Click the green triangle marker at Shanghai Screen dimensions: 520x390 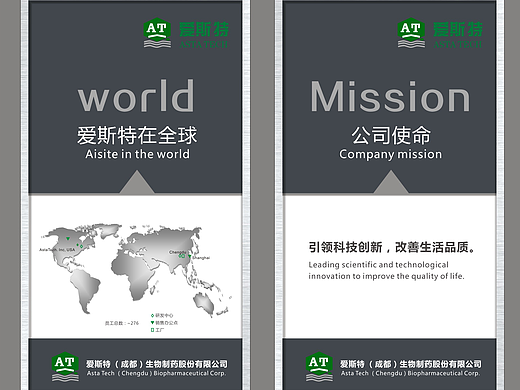point(190,257)
